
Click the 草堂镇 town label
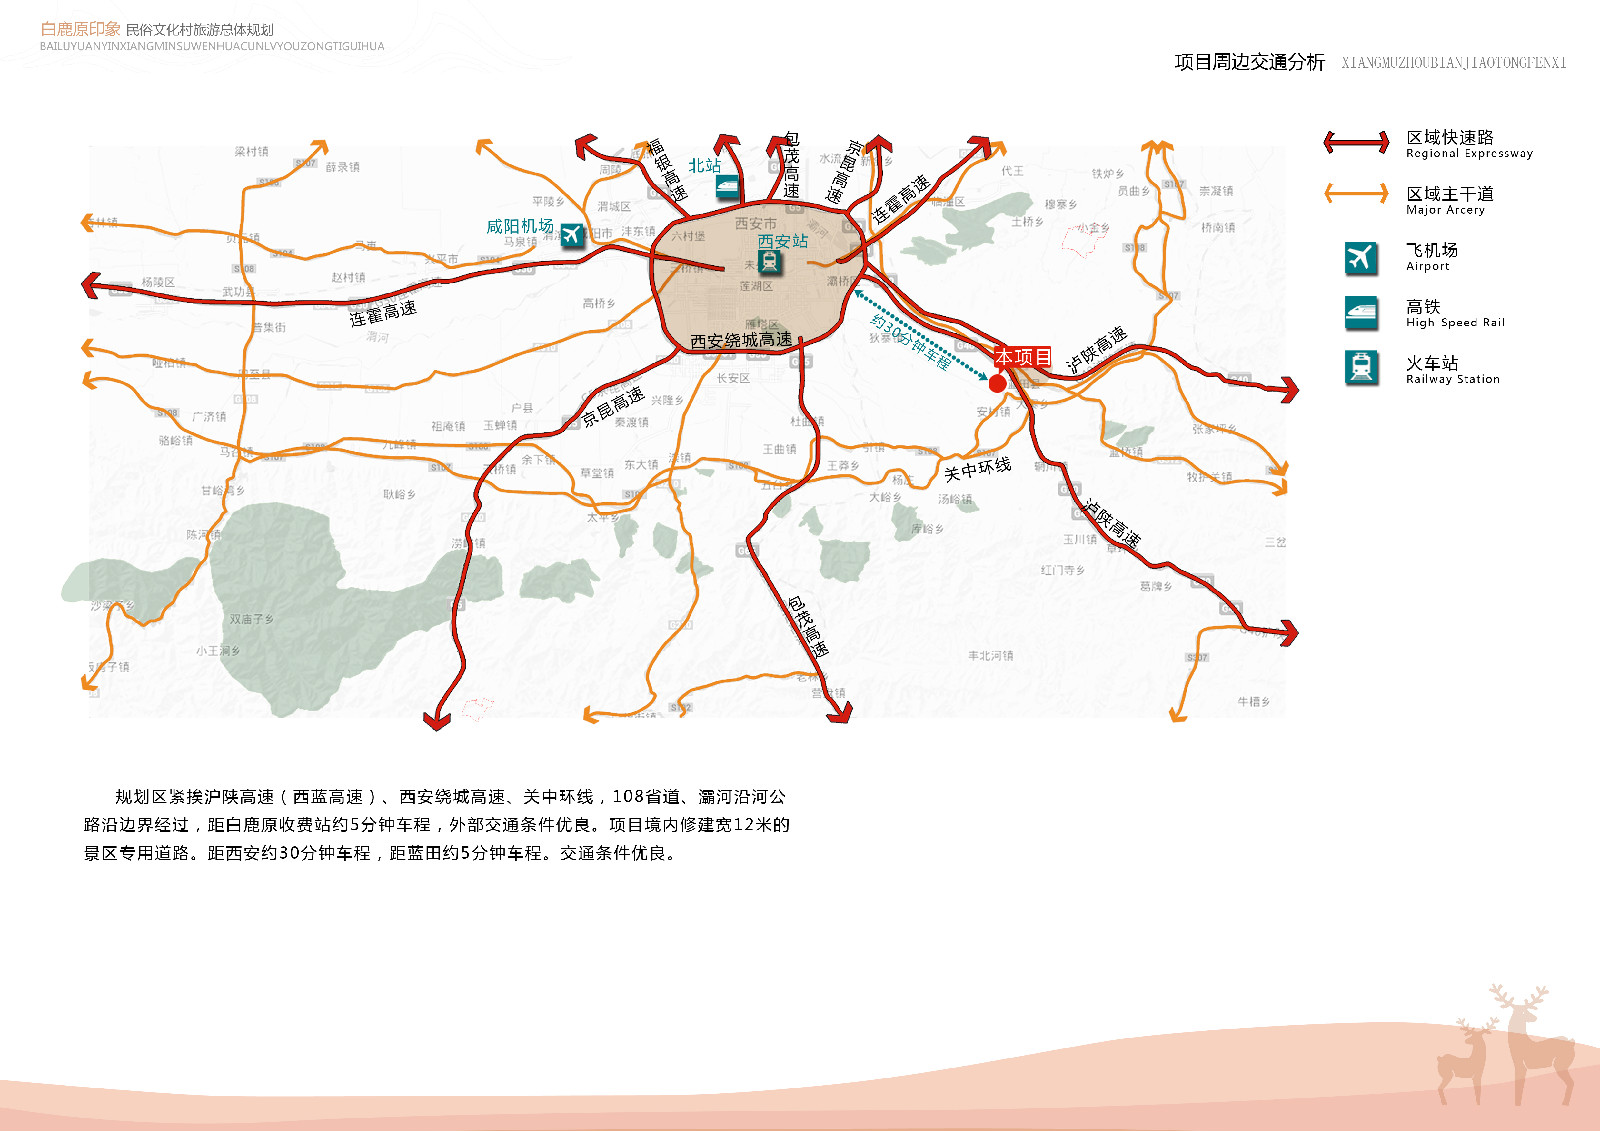coord(597,473)
